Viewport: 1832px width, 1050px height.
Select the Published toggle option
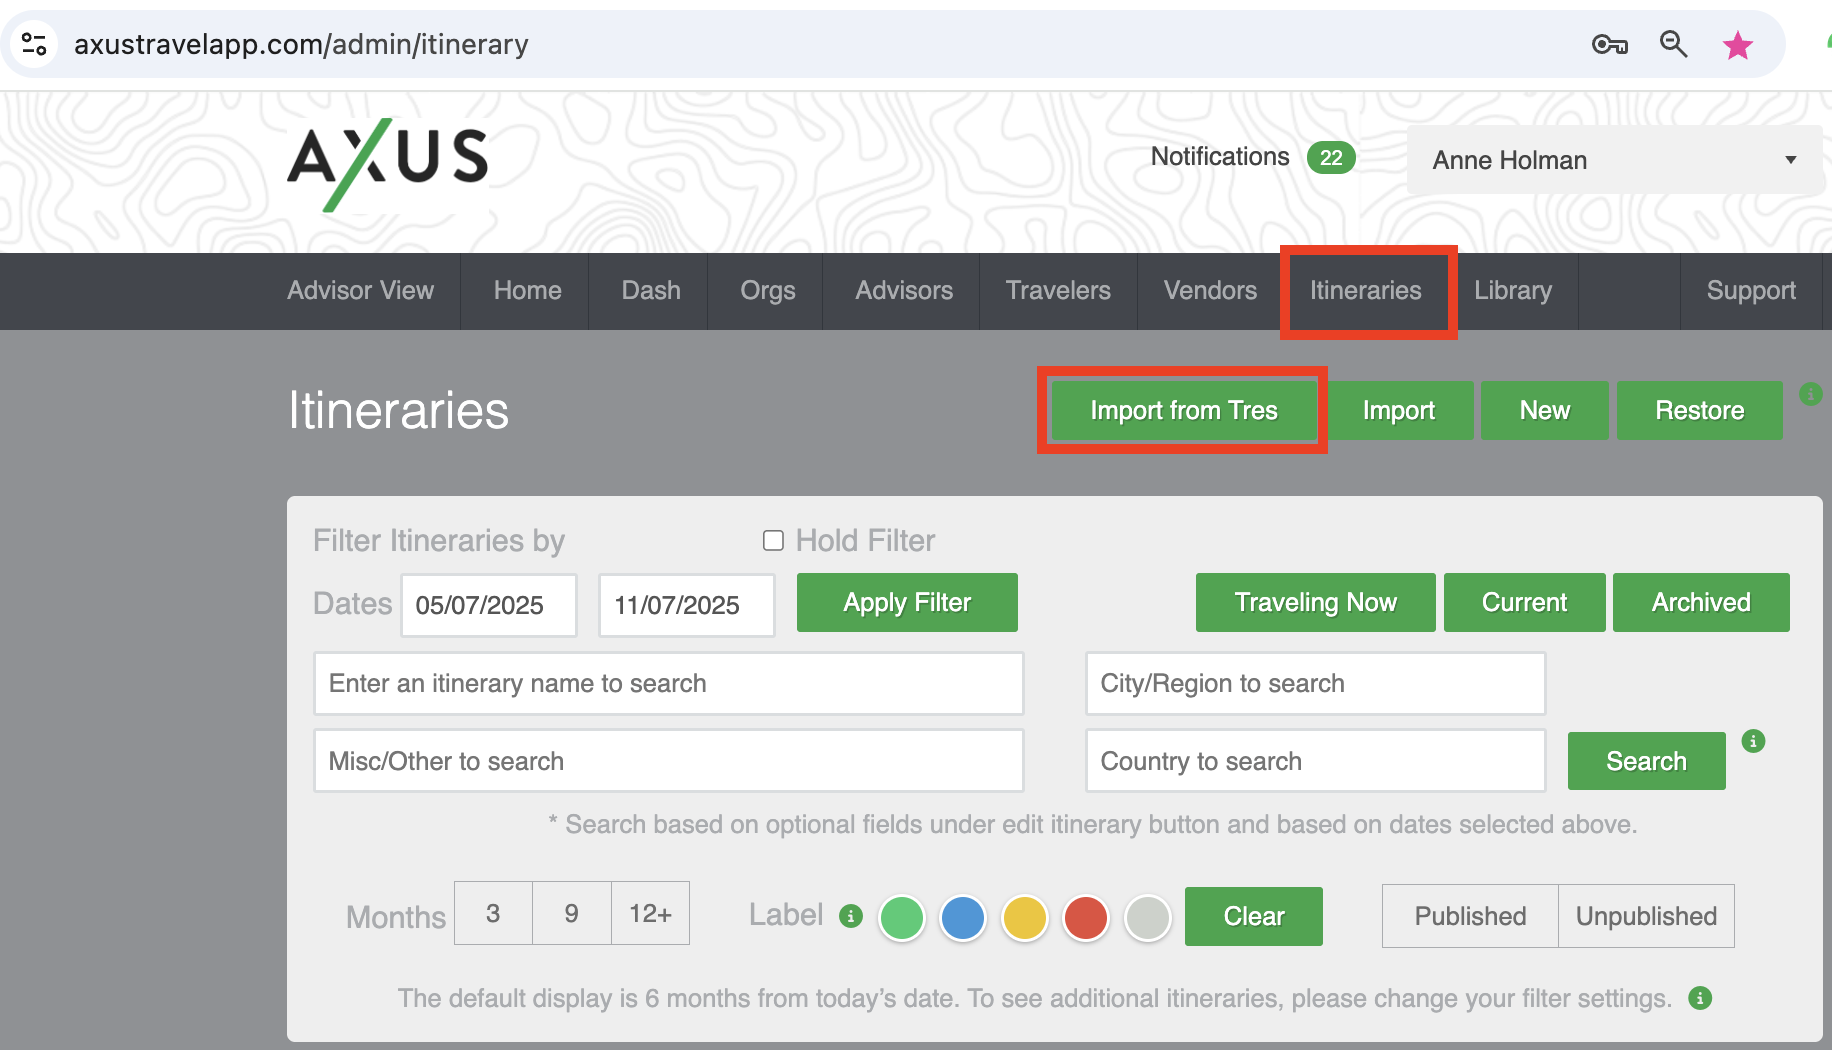pyautogui.click(x=1470, y=917)
